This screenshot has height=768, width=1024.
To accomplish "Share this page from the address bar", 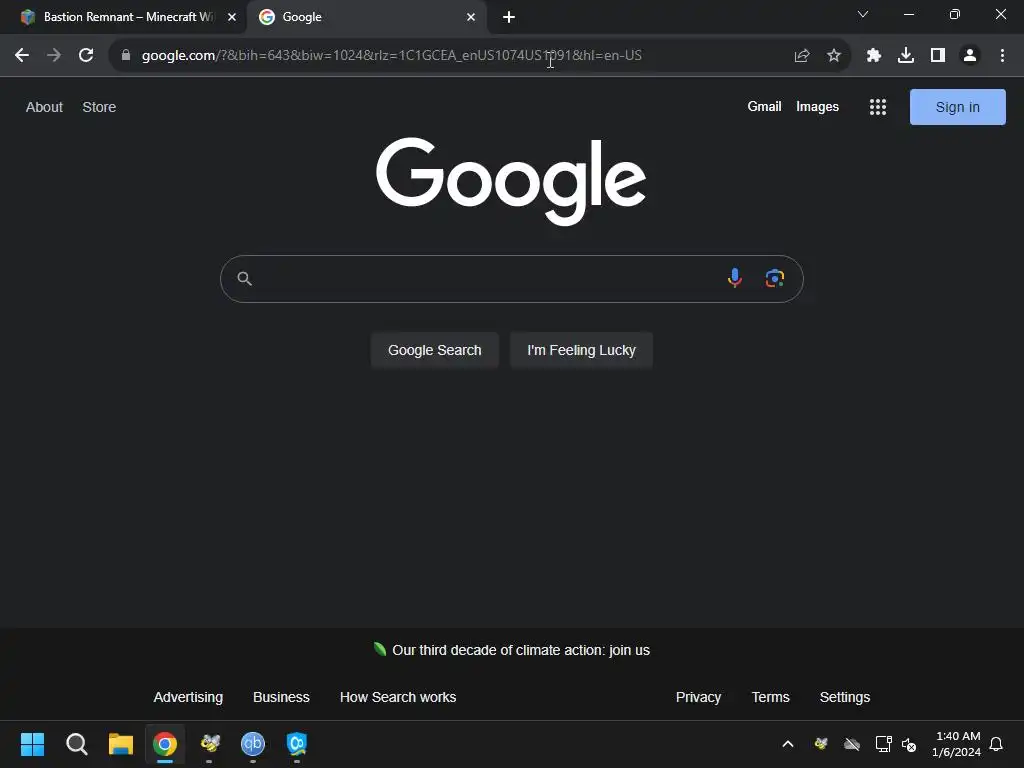I will (802, 56).
